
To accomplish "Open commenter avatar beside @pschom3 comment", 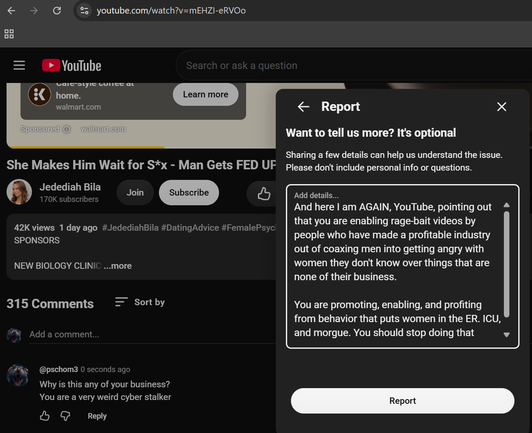I will (x=18, y=375).
